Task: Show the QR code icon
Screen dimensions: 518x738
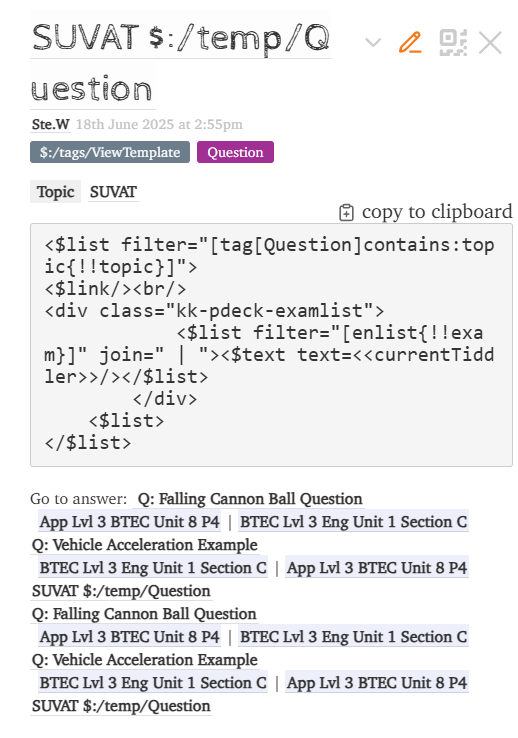Action: [x=453, y=43]
